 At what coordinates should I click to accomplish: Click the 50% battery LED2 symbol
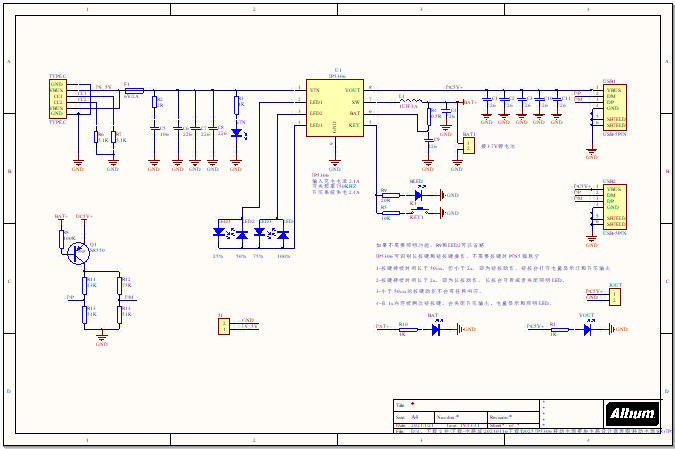(242, 235)
